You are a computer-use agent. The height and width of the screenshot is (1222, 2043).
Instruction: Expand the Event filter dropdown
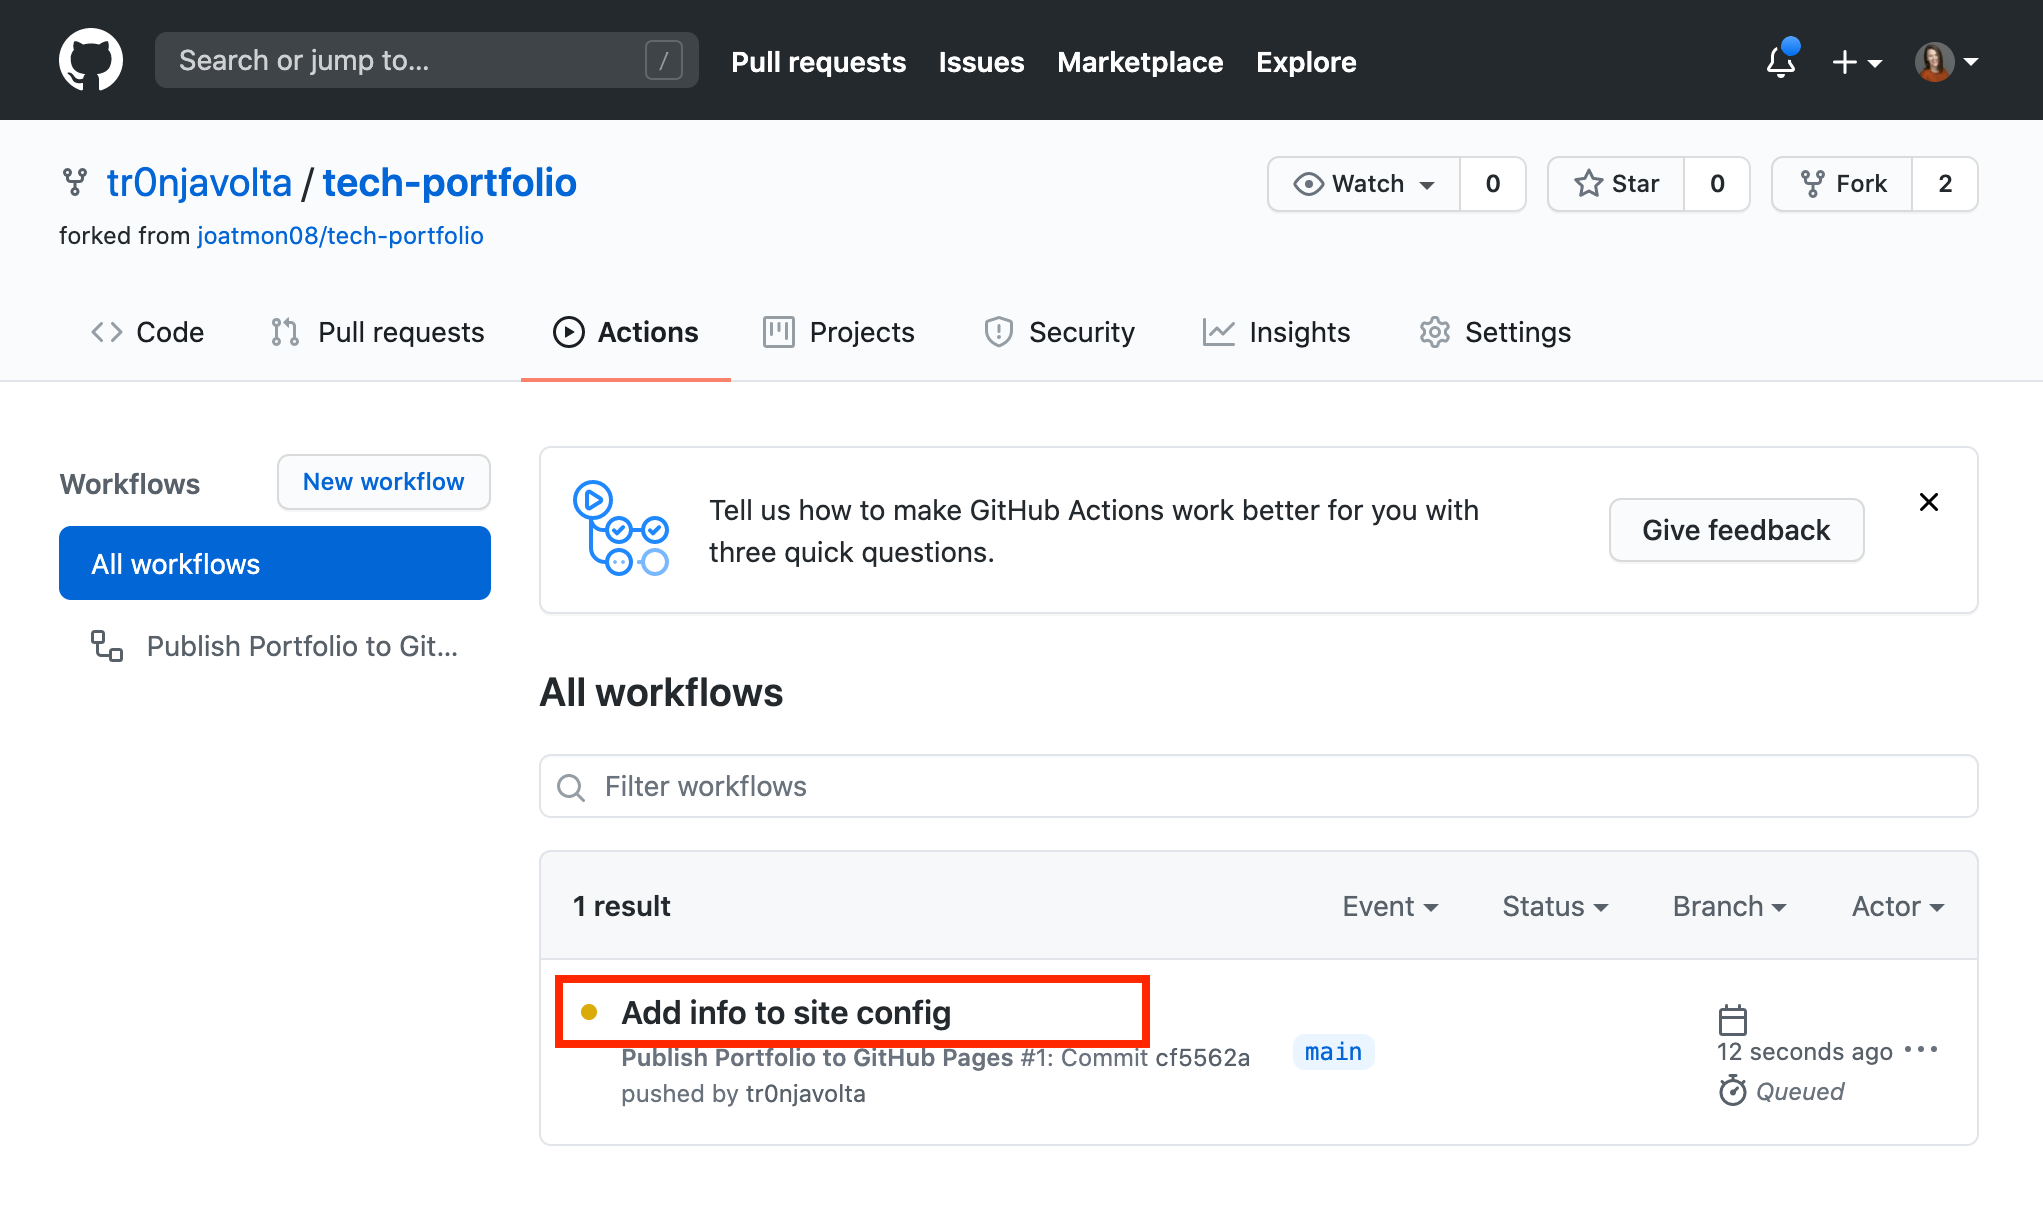(1390, 906)
